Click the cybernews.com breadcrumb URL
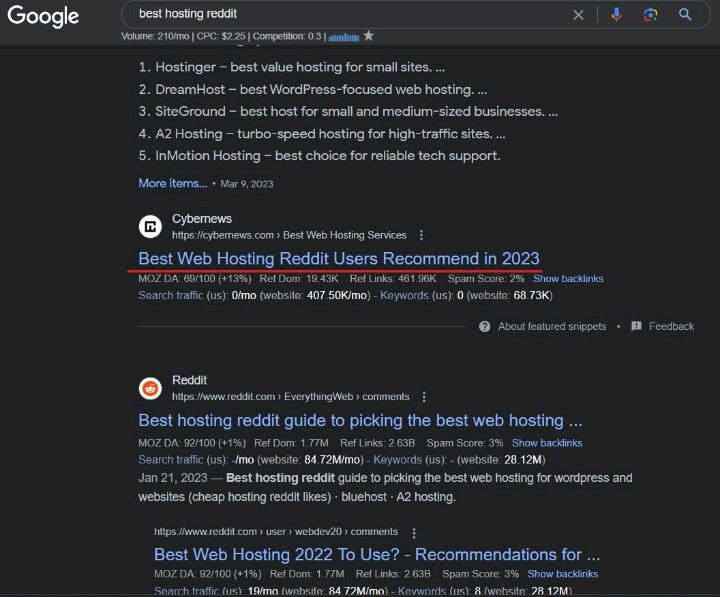This screenshot has height=597, width=720. pyautogui.click(x=289, y=235)
